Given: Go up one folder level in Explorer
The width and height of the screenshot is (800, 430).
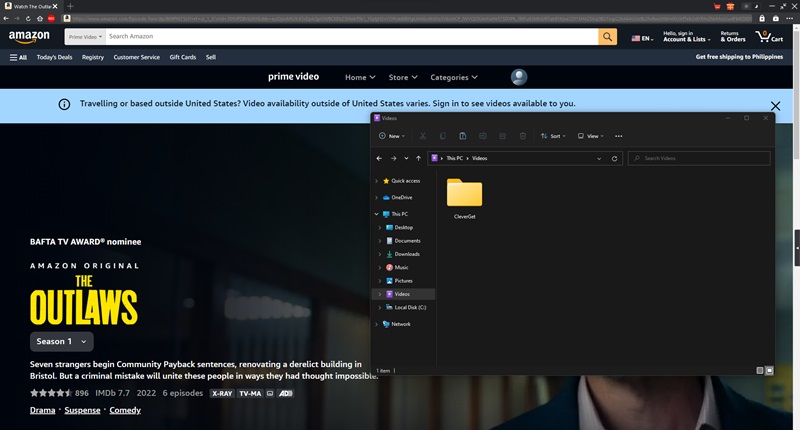Looking at the screenshot, I should (x=418, y=158).
